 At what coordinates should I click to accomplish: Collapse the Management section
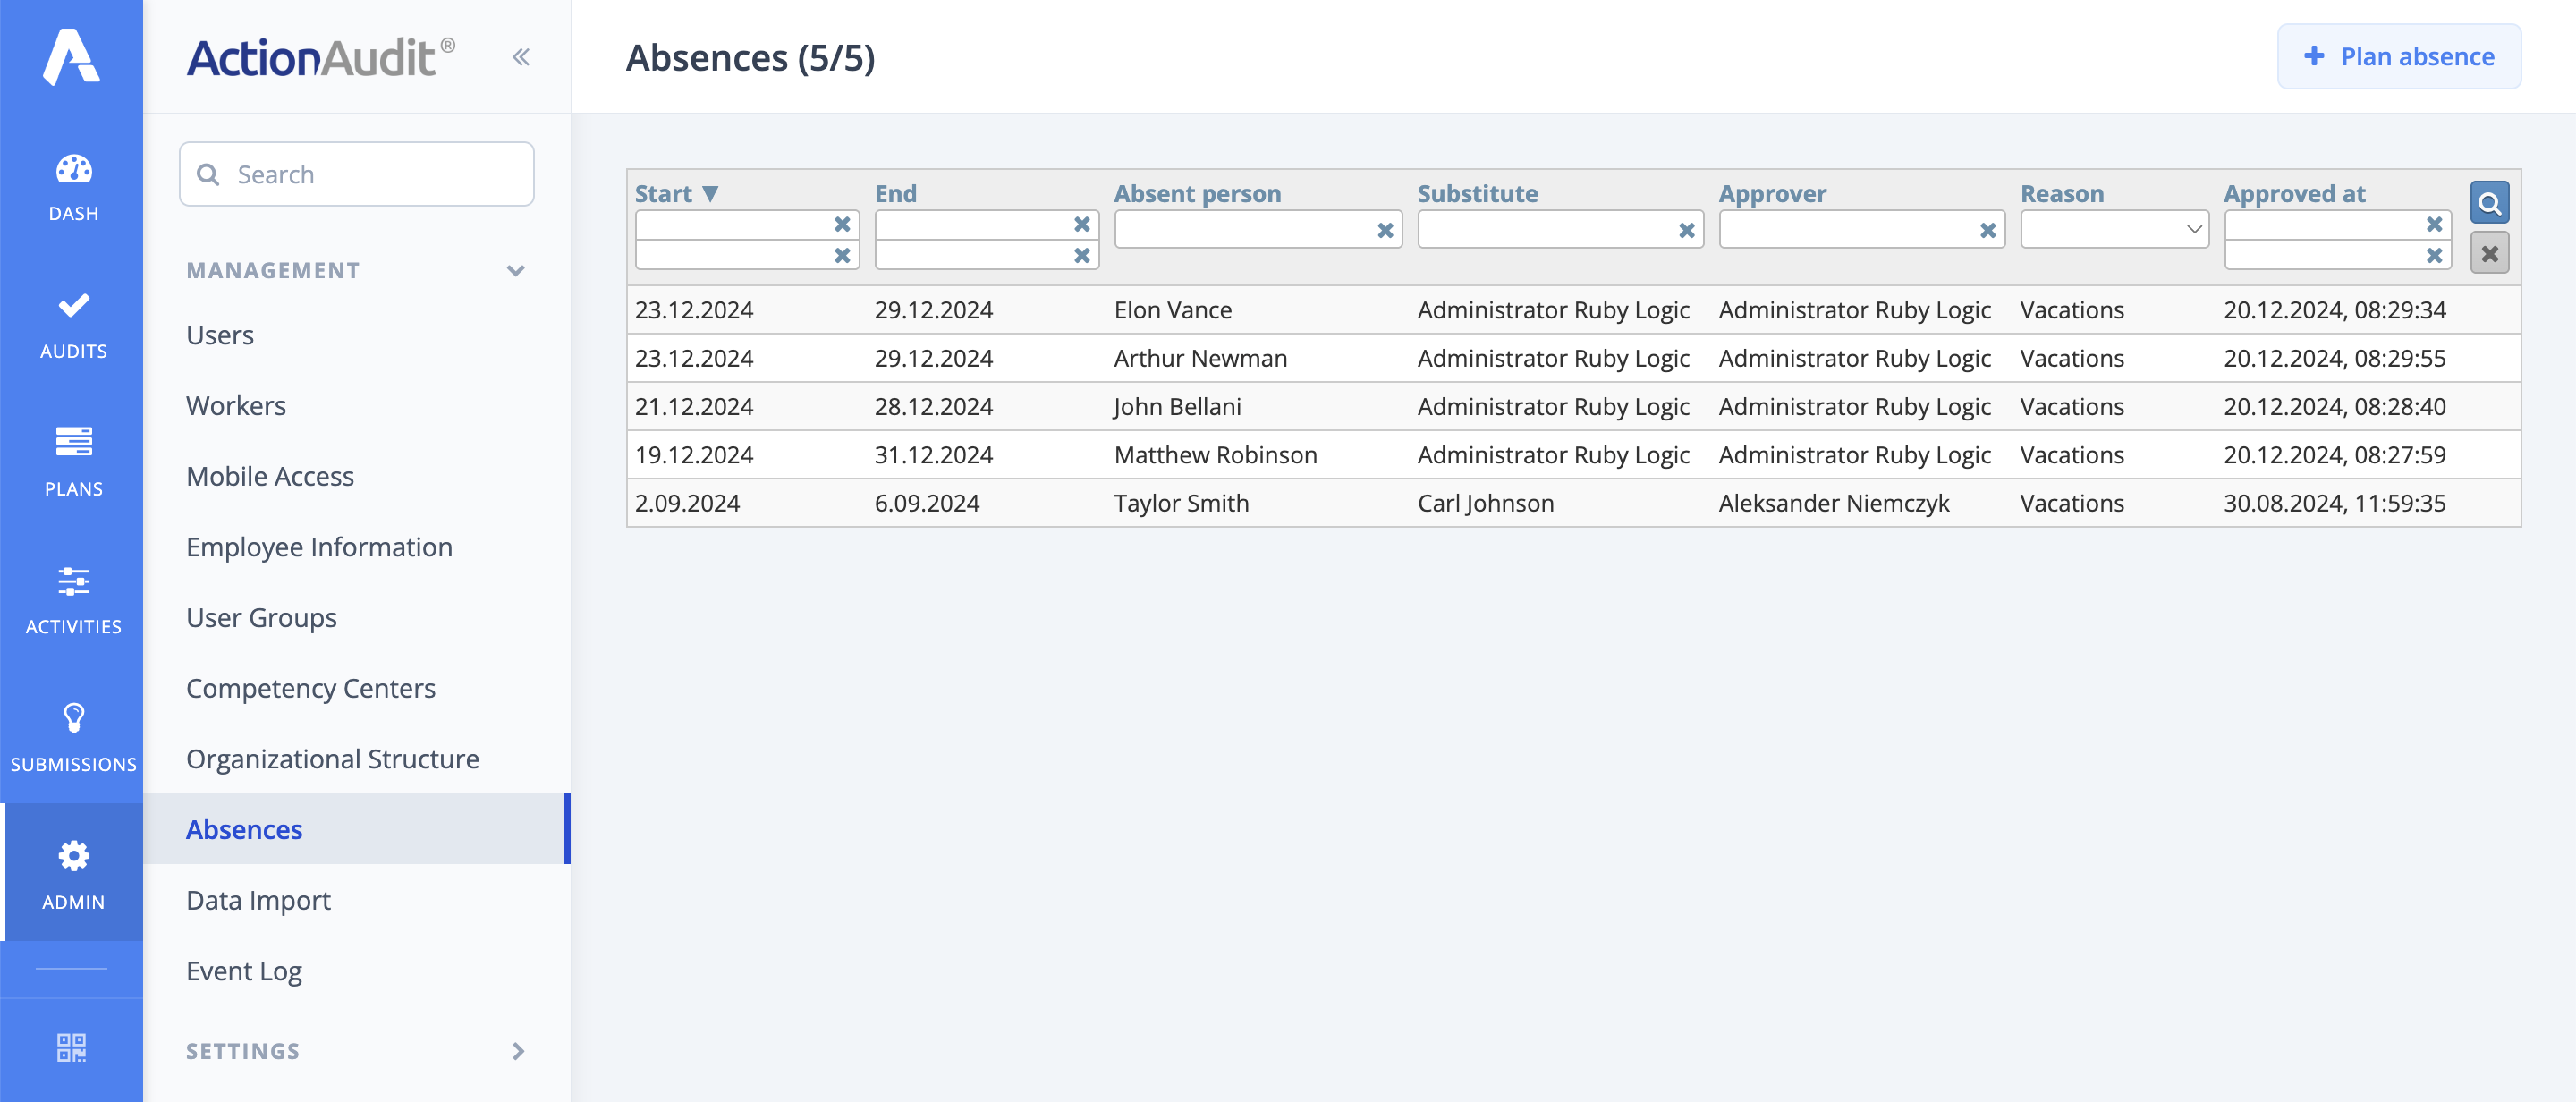point(515,270)
